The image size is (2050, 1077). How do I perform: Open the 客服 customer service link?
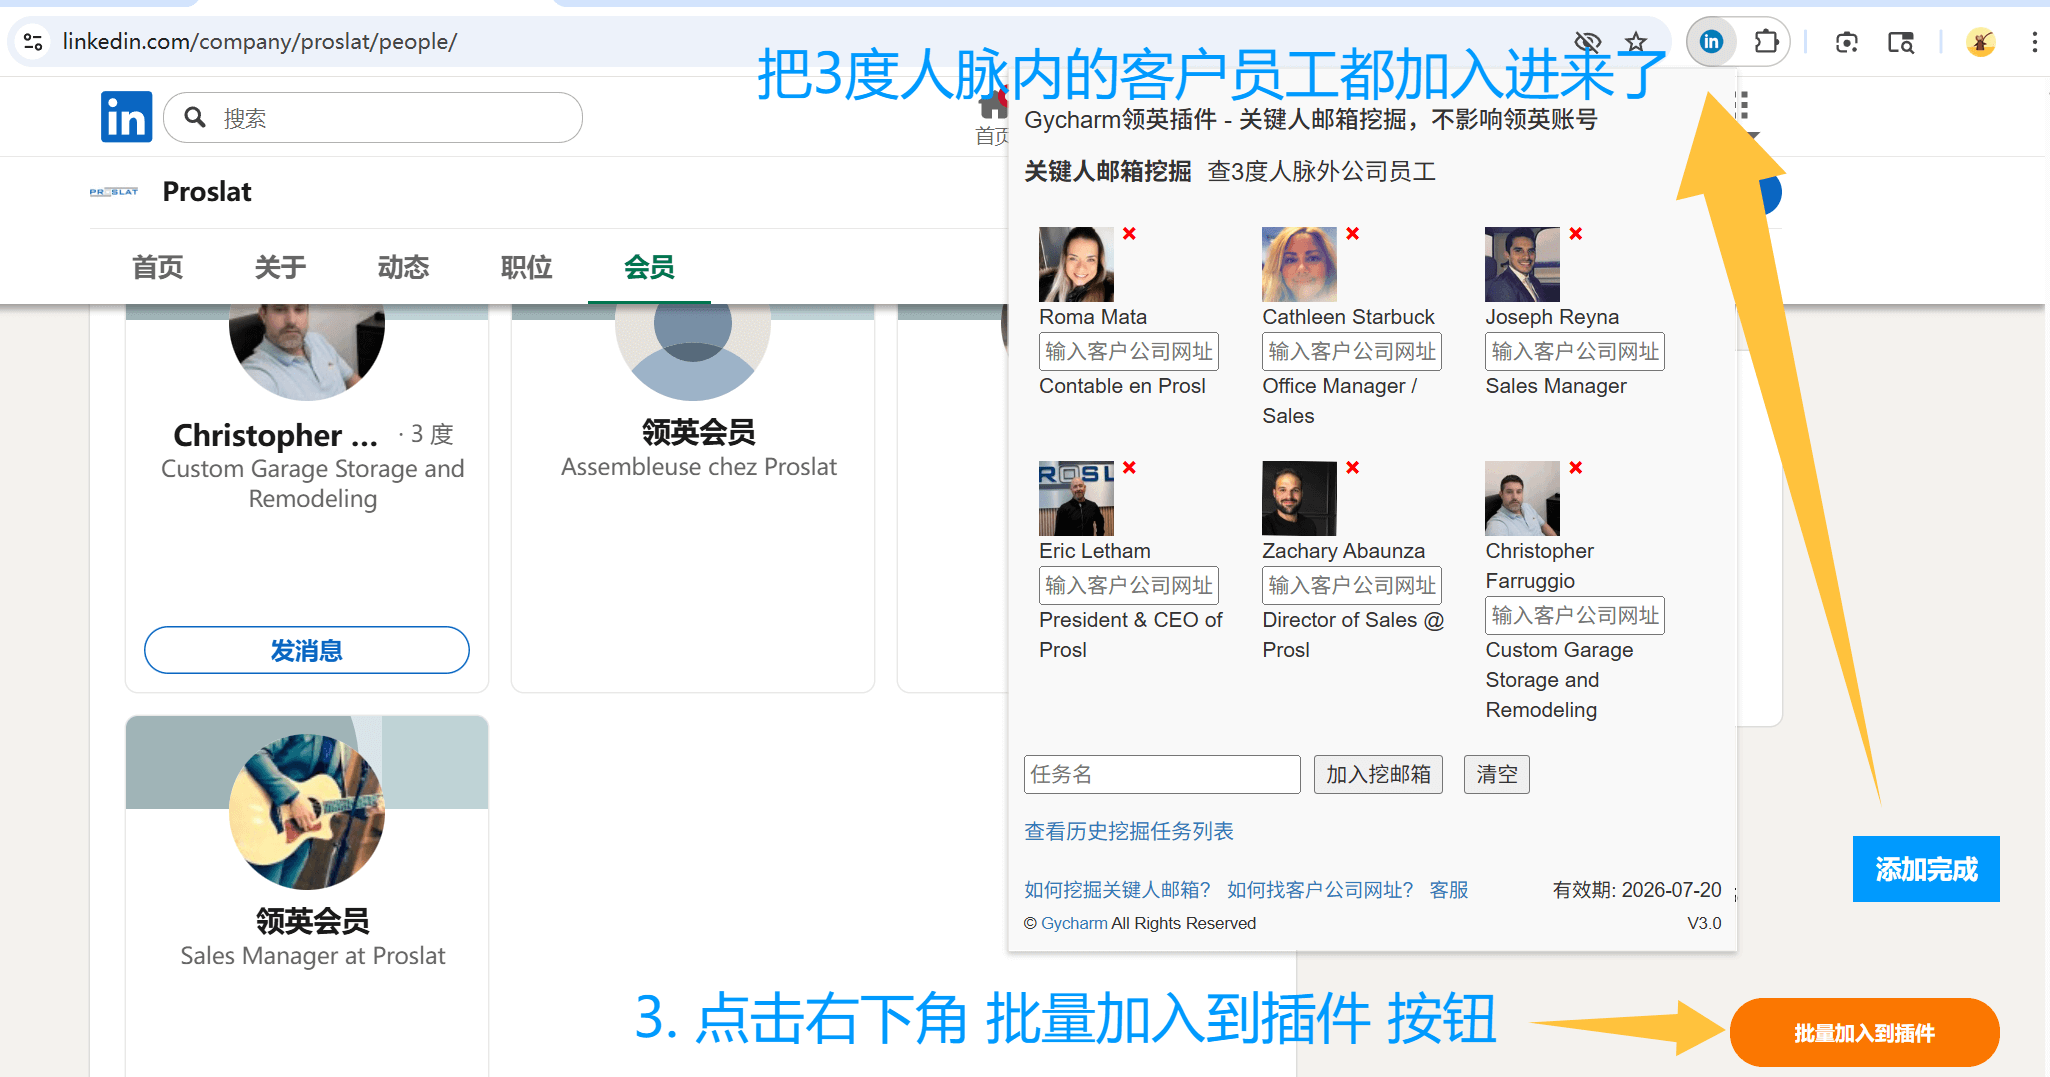pyautogui.click(x=1449, y=889)
